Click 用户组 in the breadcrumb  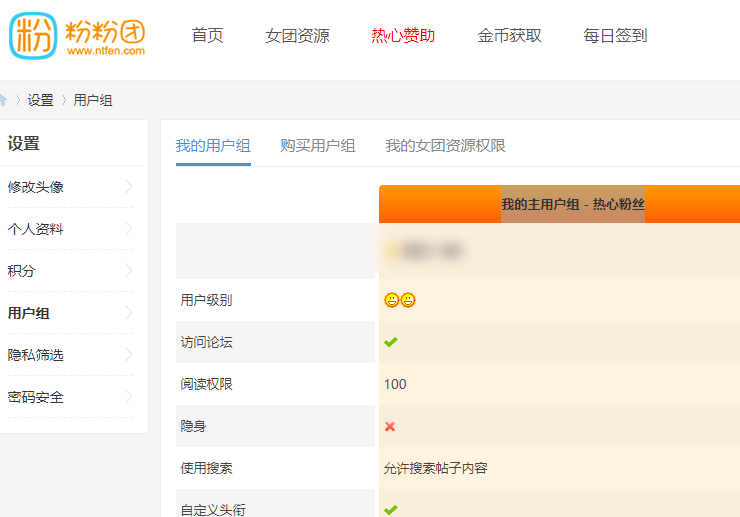(93, 100)
